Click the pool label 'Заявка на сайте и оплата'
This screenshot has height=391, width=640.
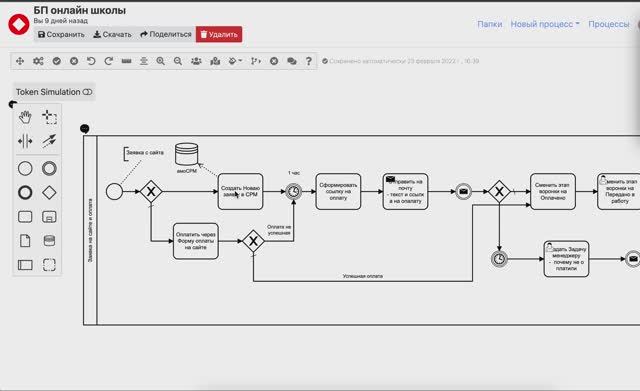(x=90, y=230)
